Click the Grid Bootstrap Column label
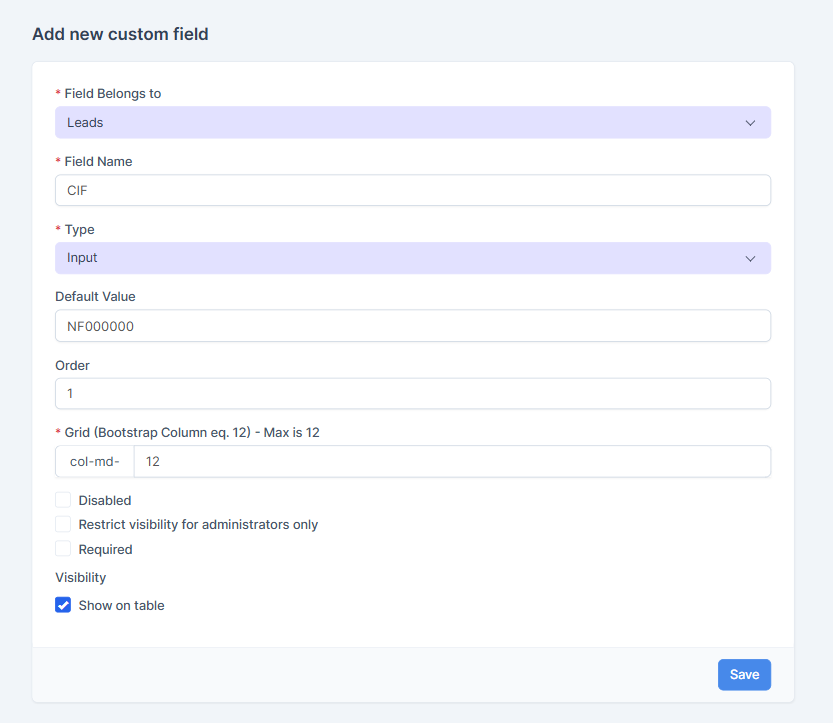The width and height of the screenshot is (833, 723). tap(192, 432)
